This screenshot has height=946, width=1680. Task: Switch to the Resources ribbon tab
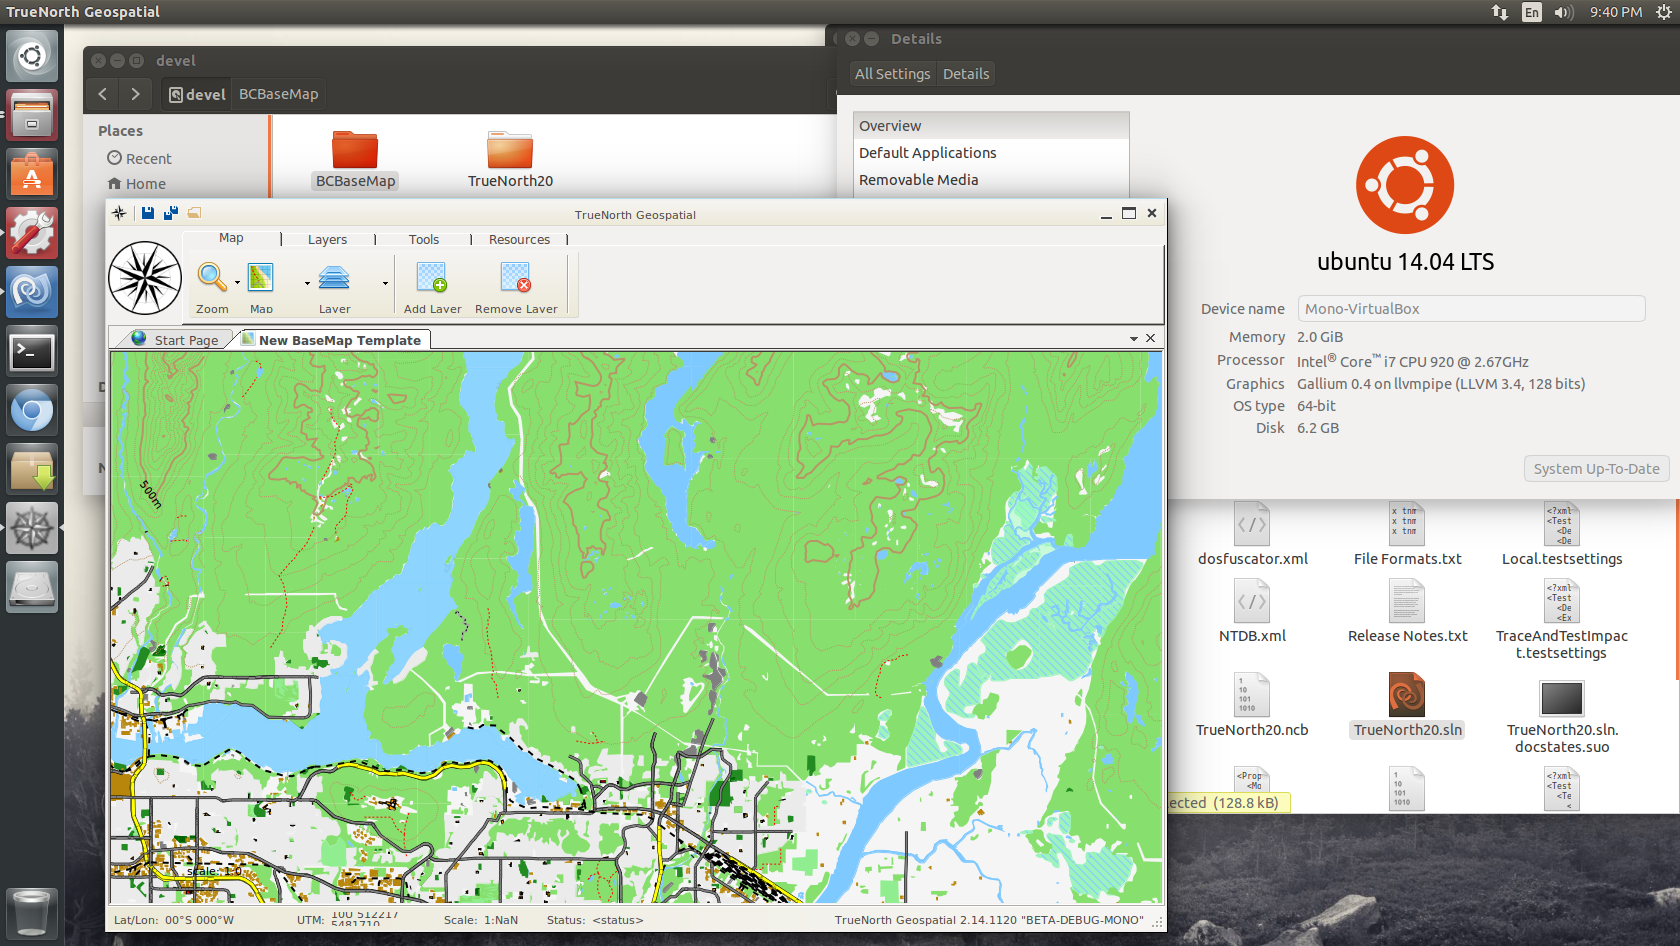[x=519, y=239]
